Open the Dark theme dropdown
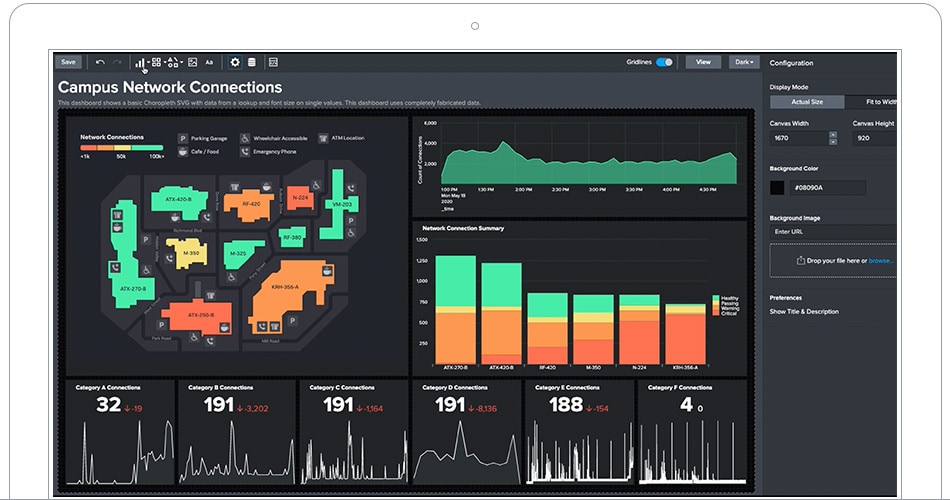This screenshot has width=950, height=500. 744,62
